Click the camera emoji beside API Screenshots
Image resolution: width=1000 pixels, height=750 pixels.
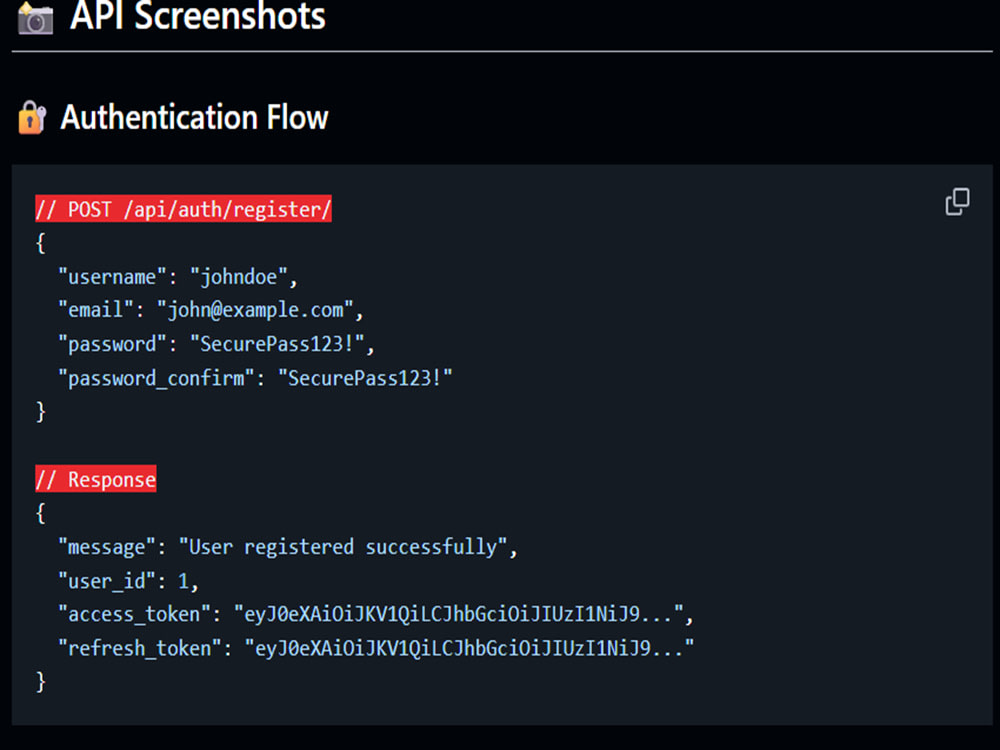pos(35,18)
